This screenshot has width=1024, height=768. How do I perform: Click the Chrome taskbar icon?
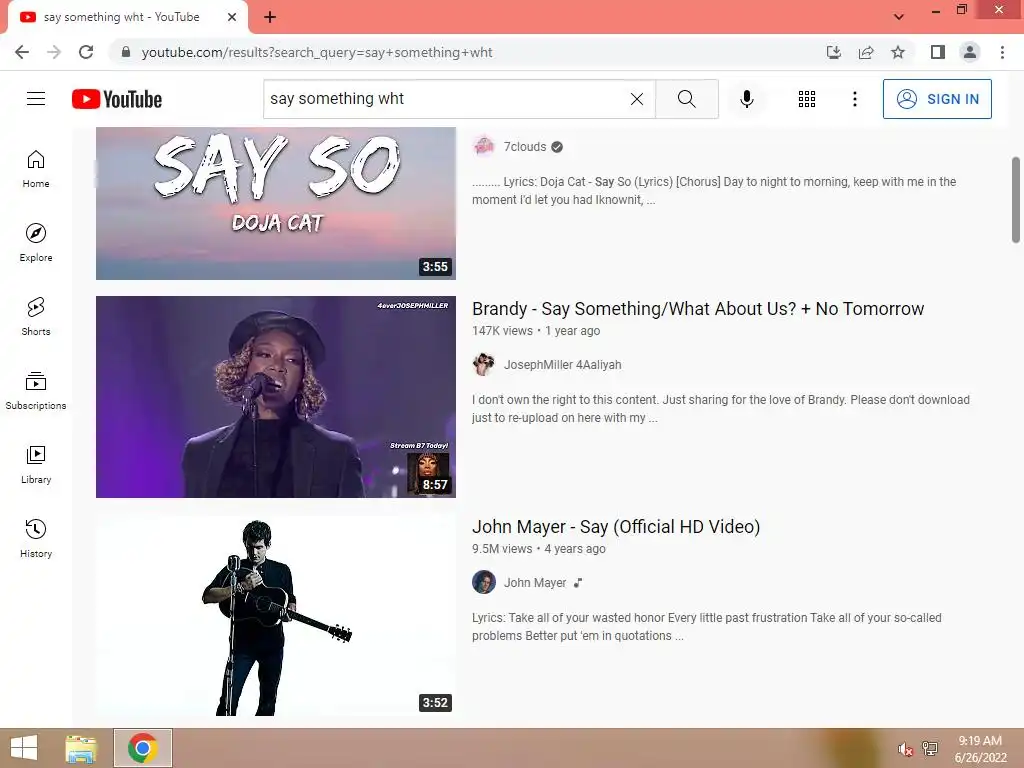point(143,748)
